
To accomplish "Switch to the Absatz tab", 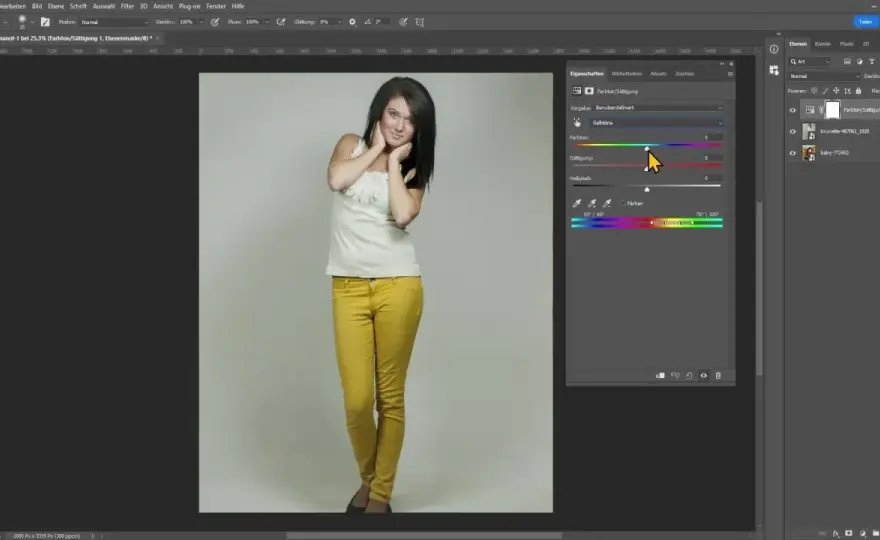I will coord(658,74).
